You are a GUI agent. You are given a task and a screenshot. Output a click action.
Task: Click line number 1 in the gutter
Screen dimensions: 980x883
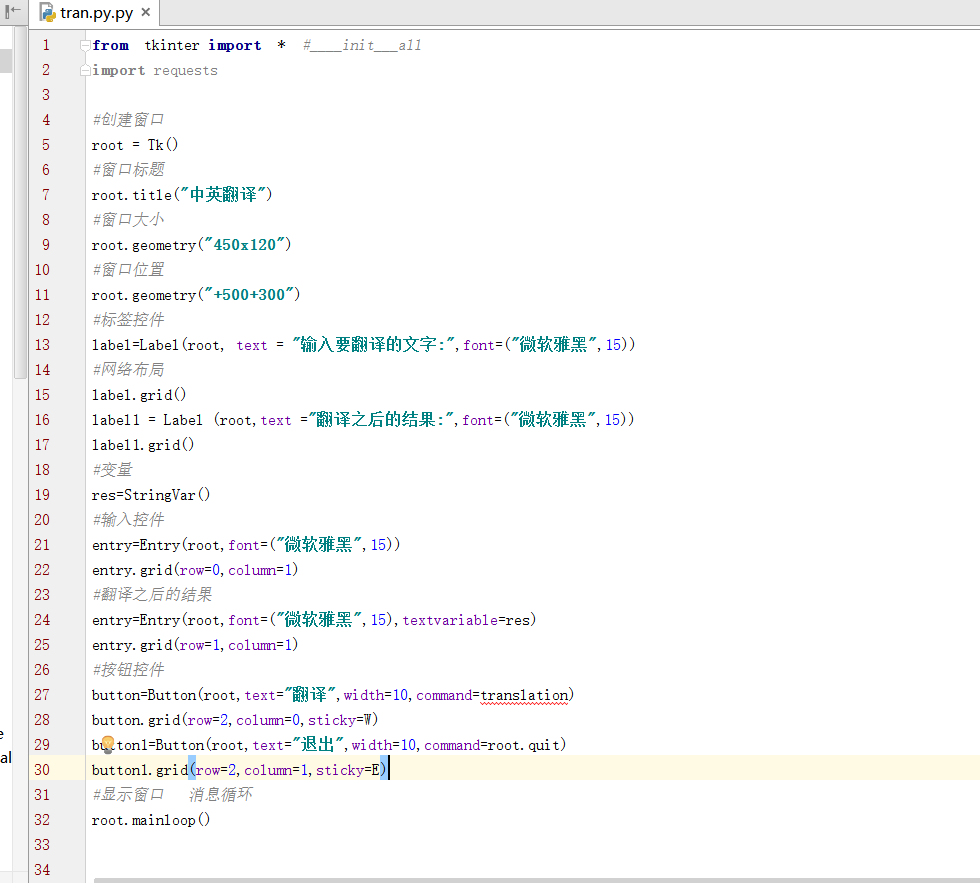(46, 45)
